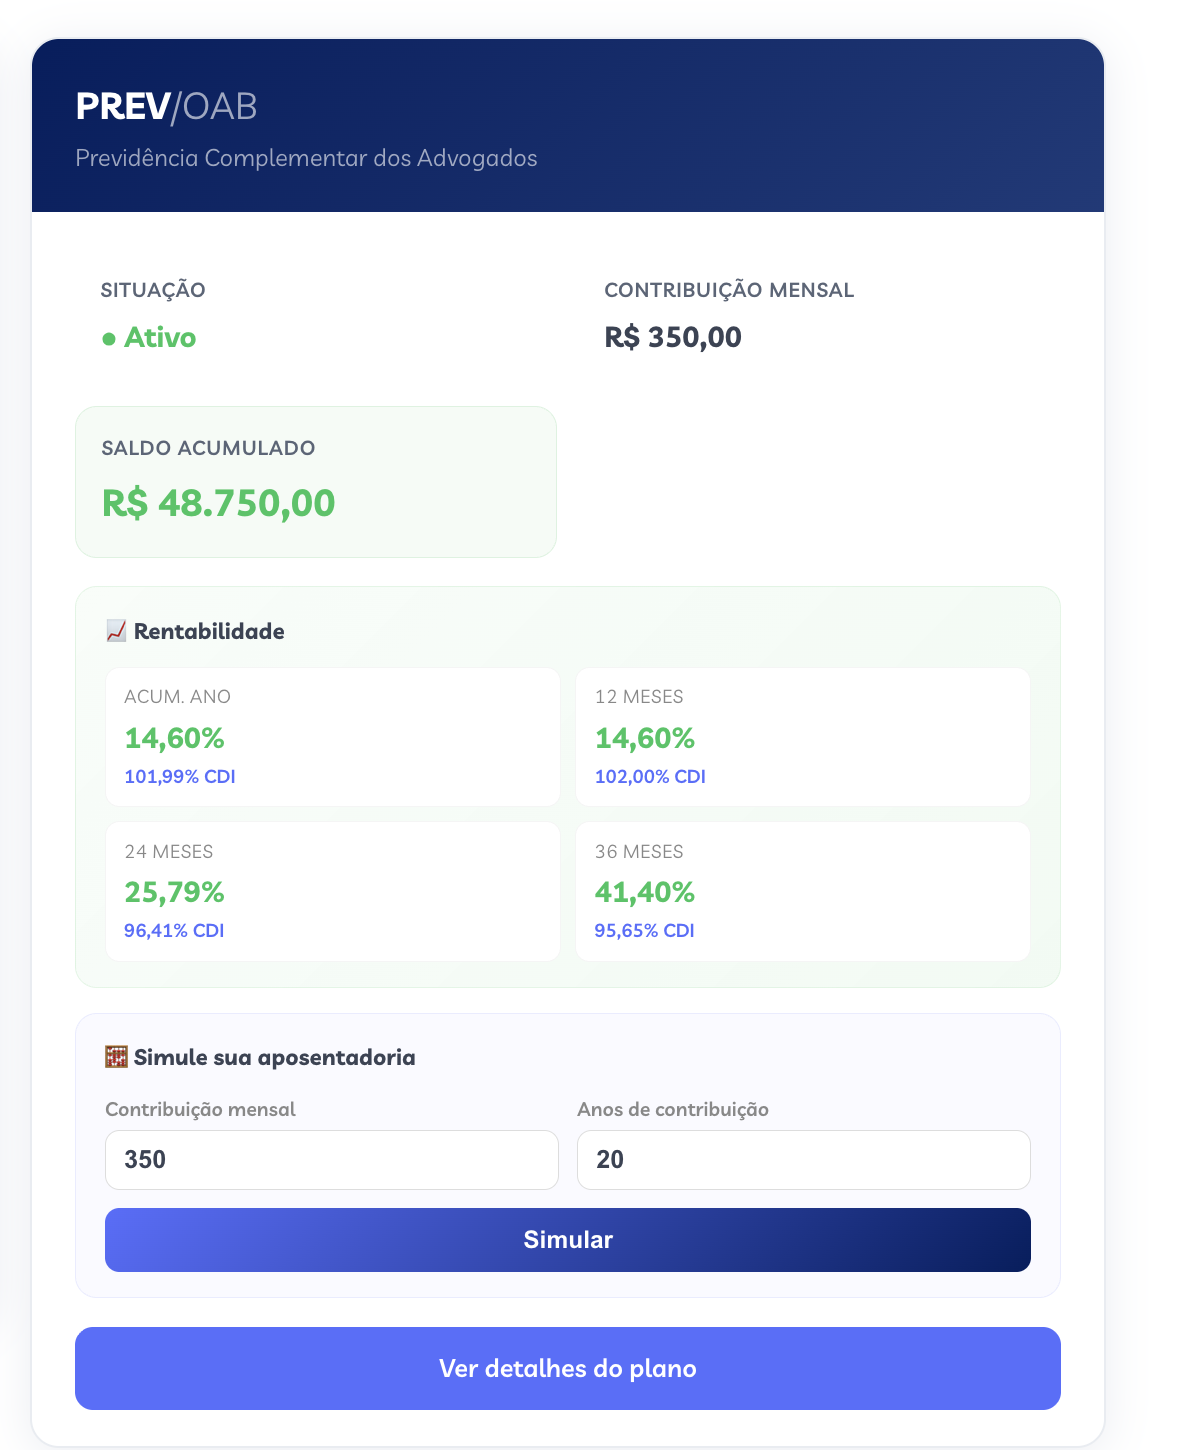The width and height of the screenshot is (1178, 1450).
Task: Click the 95,65% CDI text
Action: tap(644, 931)
